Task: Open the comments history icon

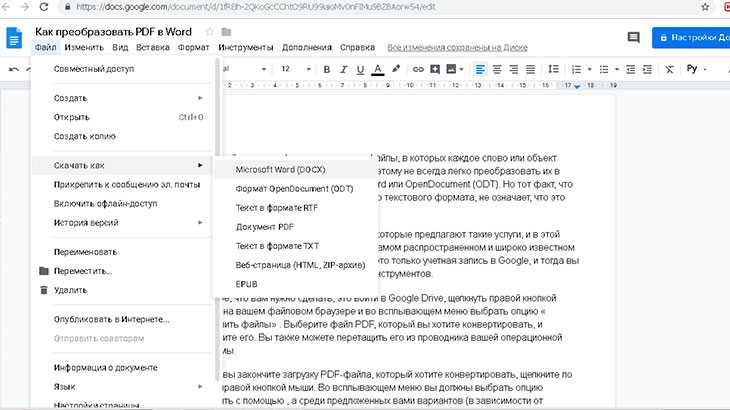Action: point(634,37)
